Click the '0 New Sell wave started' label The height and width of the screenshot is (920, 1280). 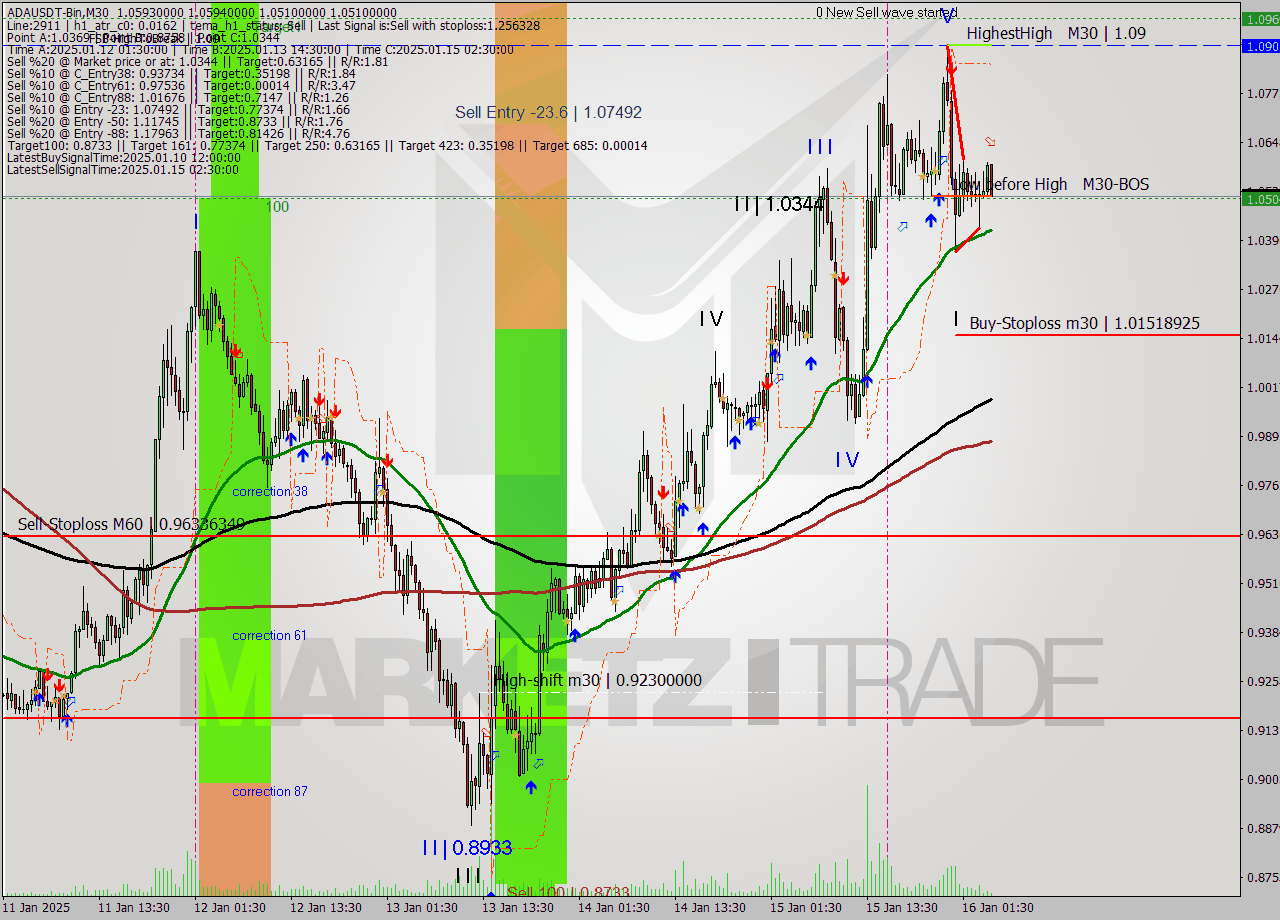pyautogui.click(x=886, y=12)
